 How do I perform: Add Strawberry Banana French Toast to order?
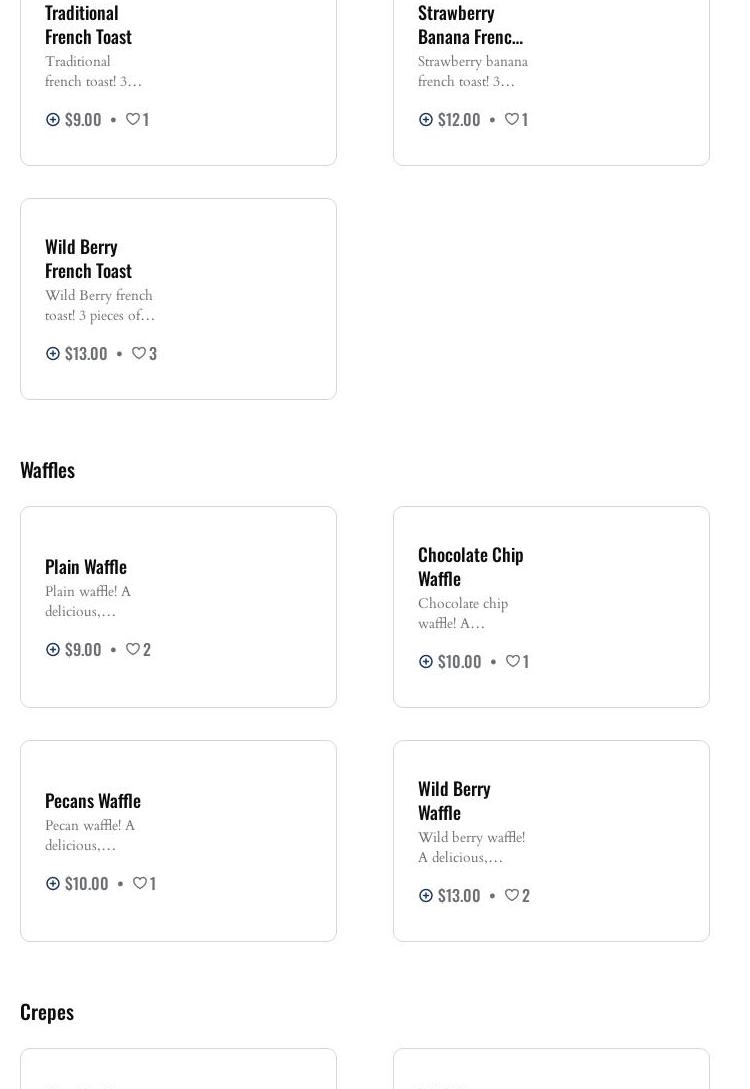pyautogui.click(x=426, y=119)
